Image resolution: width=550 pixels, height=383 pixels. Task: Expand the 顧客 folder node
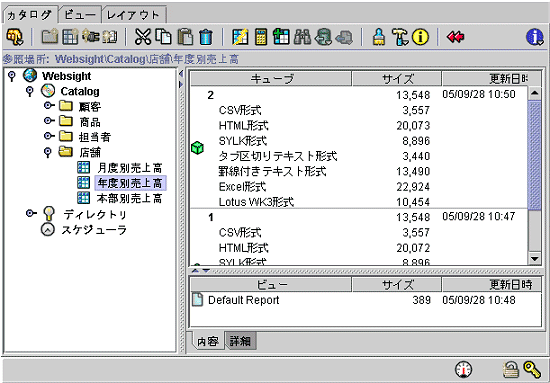[x=48, y=106]
